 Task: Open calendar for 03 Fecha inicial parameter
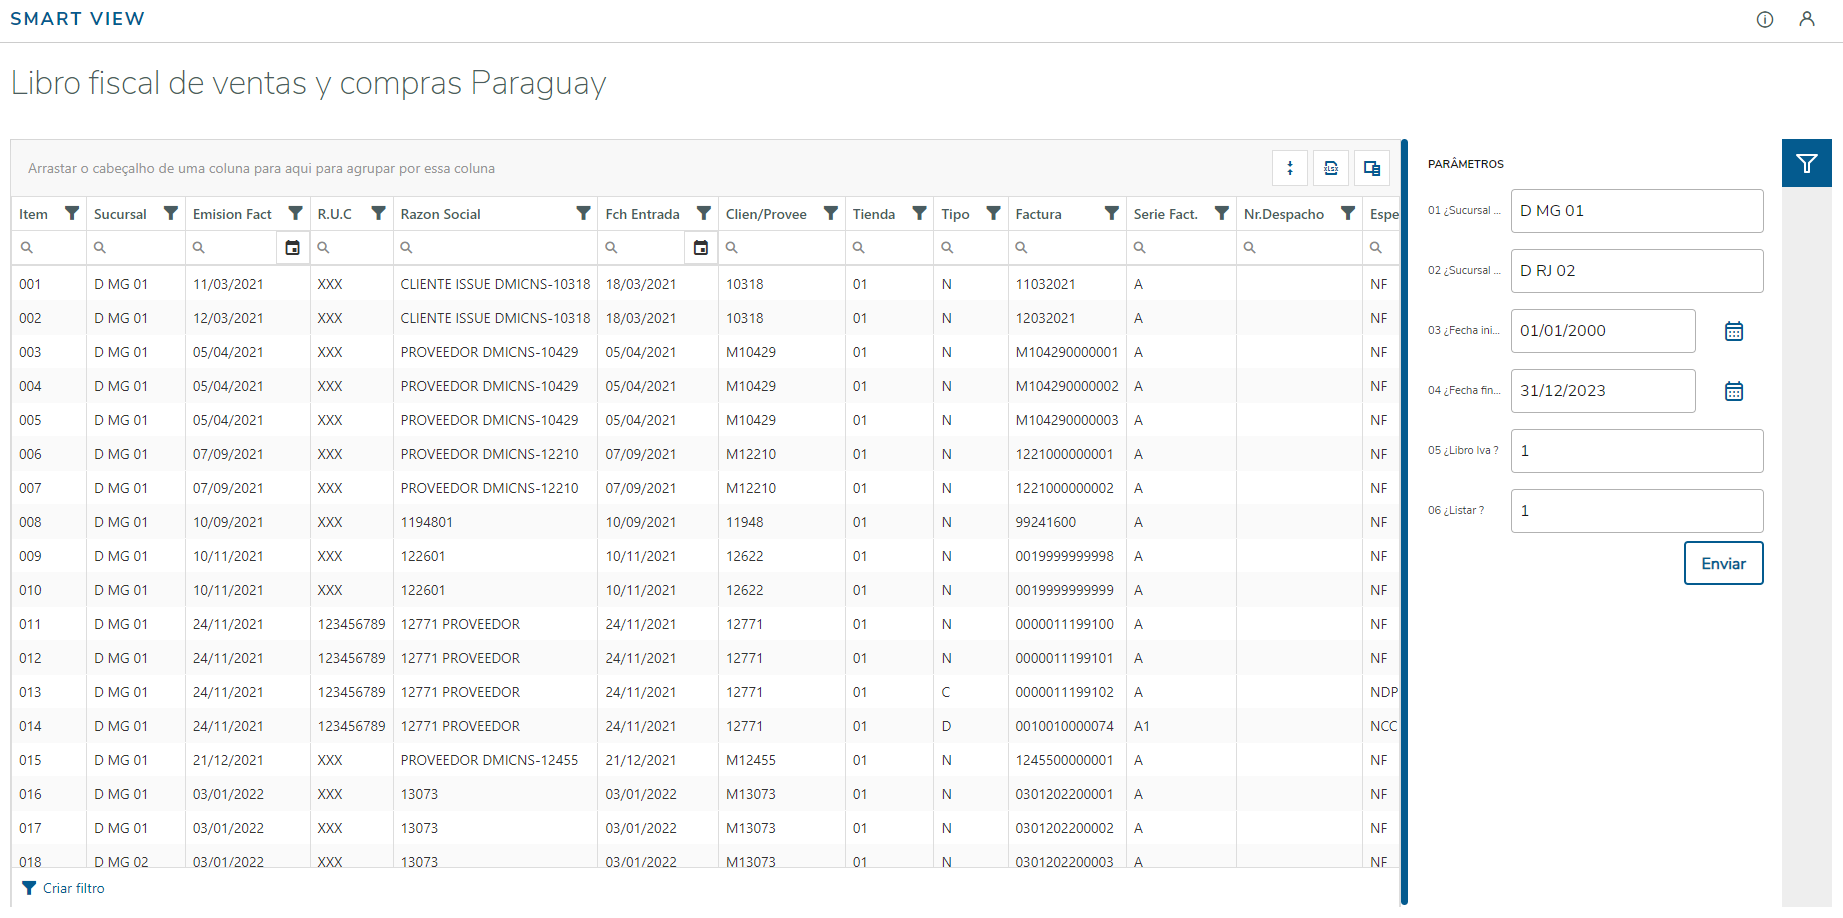click(x=1734, y=331)
